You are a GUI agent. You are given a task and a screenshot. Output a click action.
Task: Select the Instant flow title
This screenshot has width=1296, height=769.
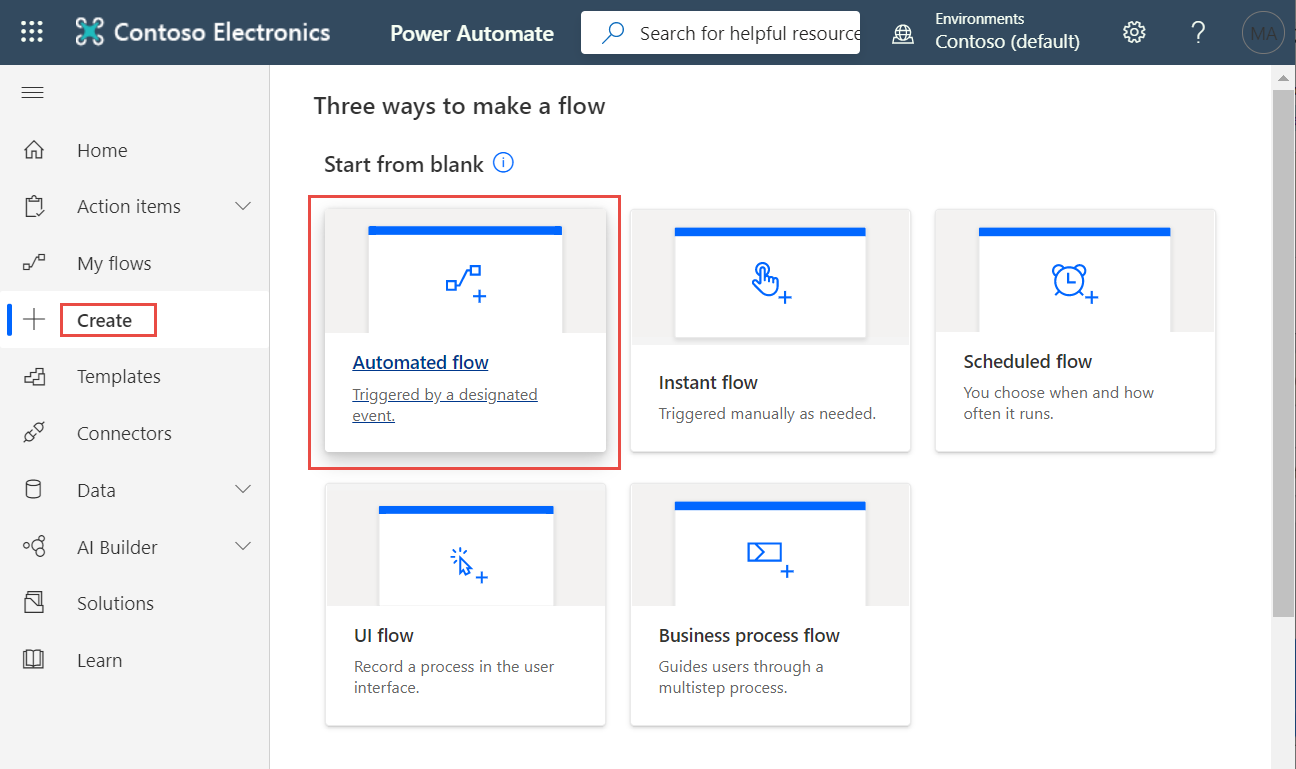click(x=708, y=382)
